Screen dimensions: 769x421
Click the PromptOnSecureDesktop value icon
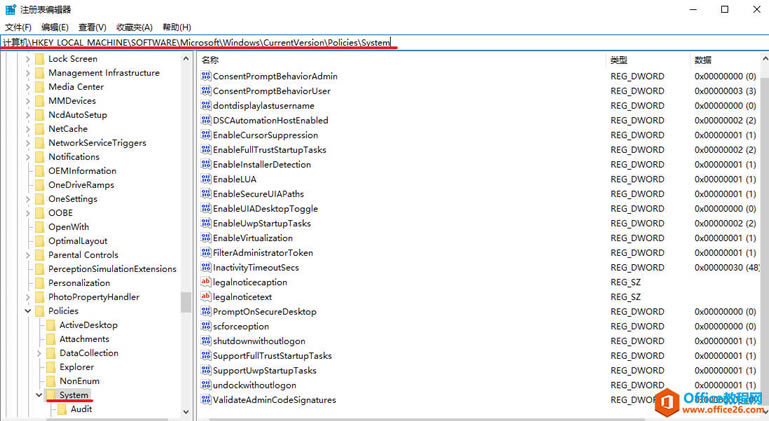[206, 312]
